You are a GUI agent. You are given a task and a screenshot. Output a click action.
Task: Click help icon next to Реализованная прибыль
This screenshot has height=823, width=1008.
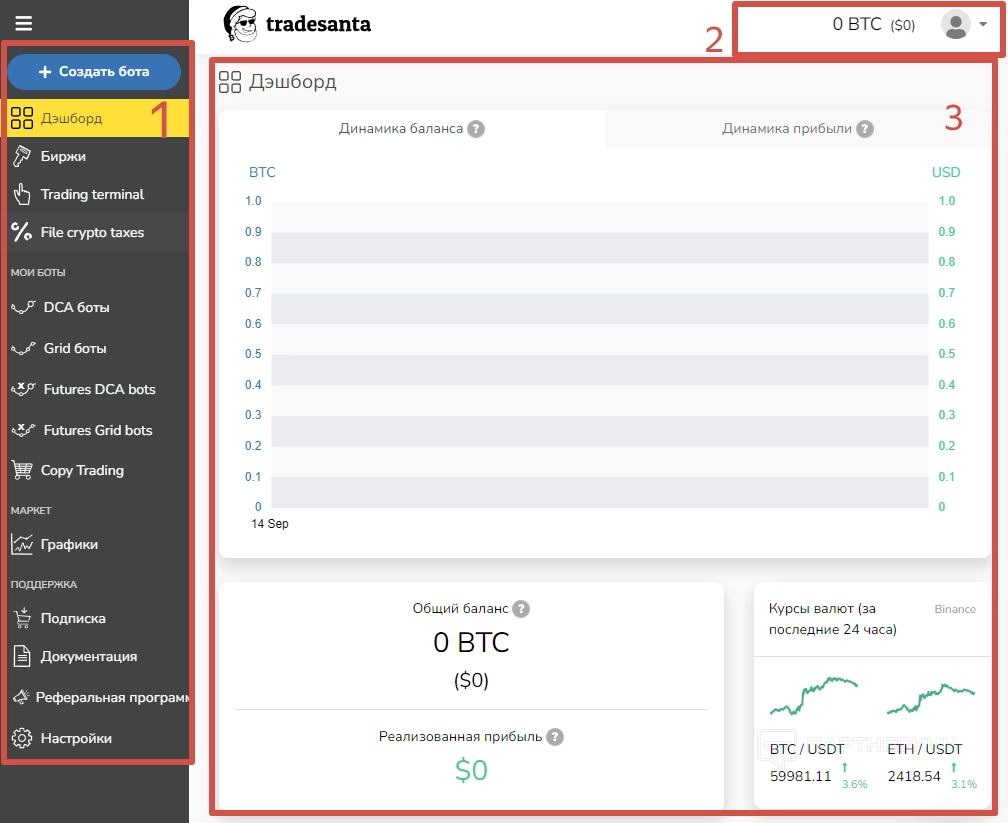[x=555, y=737]
